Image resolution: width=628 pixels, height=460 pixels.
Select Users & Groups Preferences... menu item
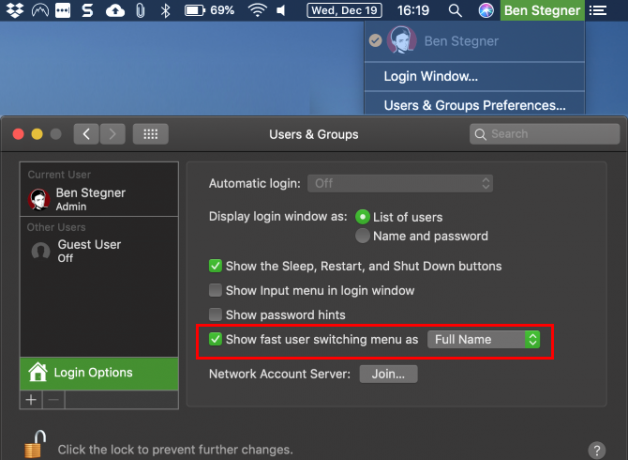pyautogui.click(x=474, y=105)
